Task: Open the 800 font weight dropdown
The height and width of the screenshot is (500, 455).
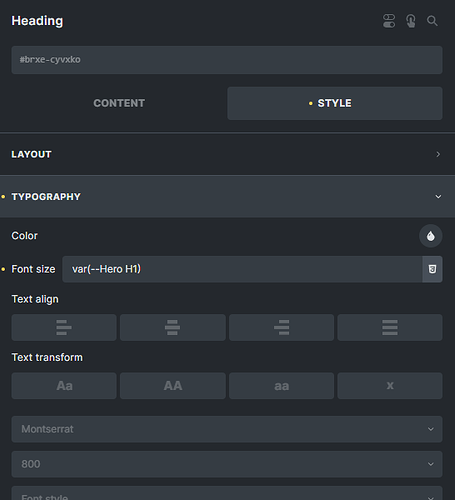Action: point(227,464)
